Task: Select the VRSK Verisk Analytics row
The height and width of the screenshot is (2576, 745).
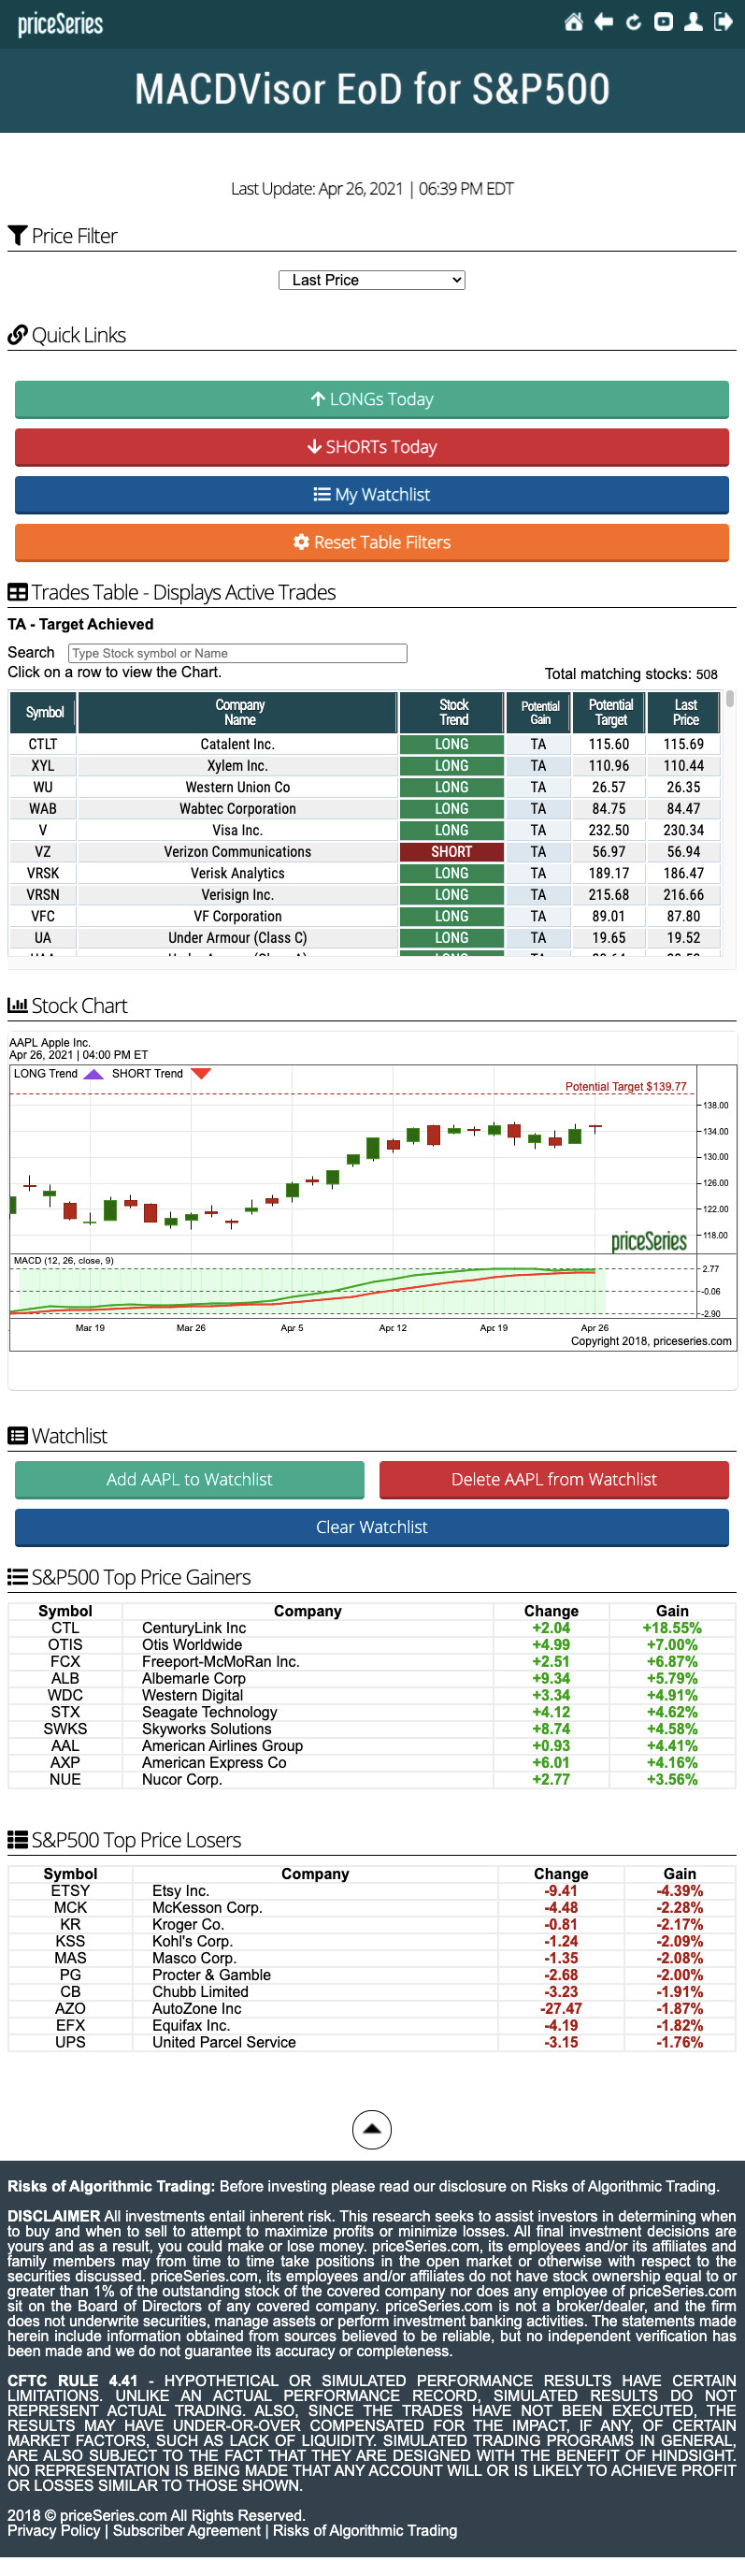Action: pyautogui.click(x=365, y=873)
